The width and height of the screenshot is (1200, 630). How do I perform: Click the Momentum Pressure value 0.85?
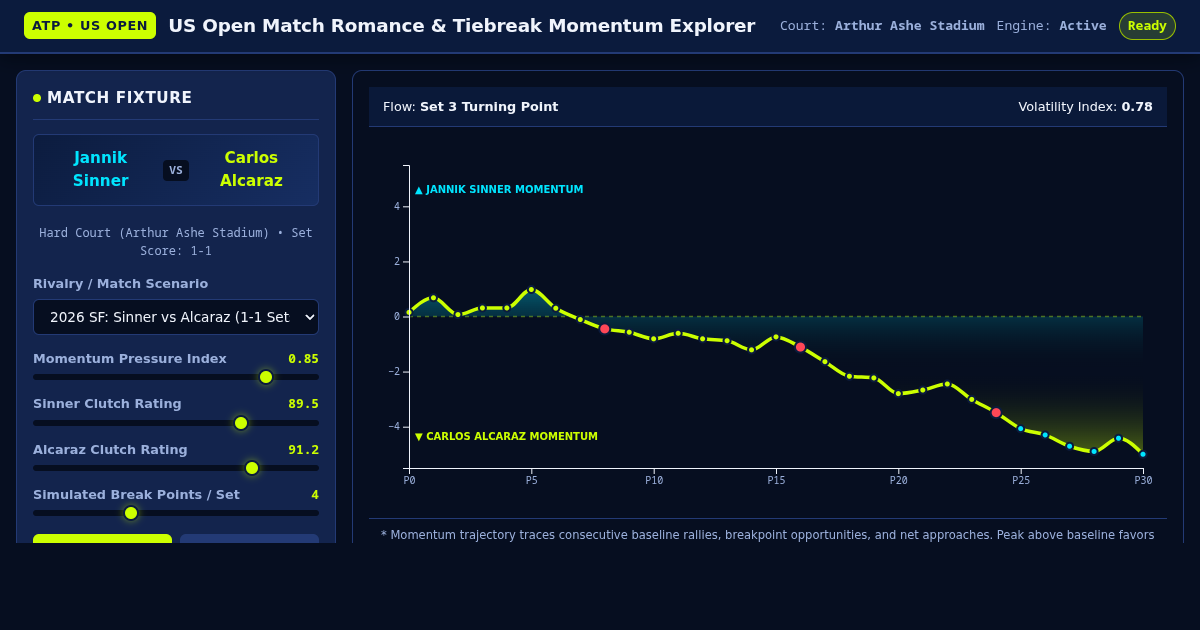click(303, 359)
